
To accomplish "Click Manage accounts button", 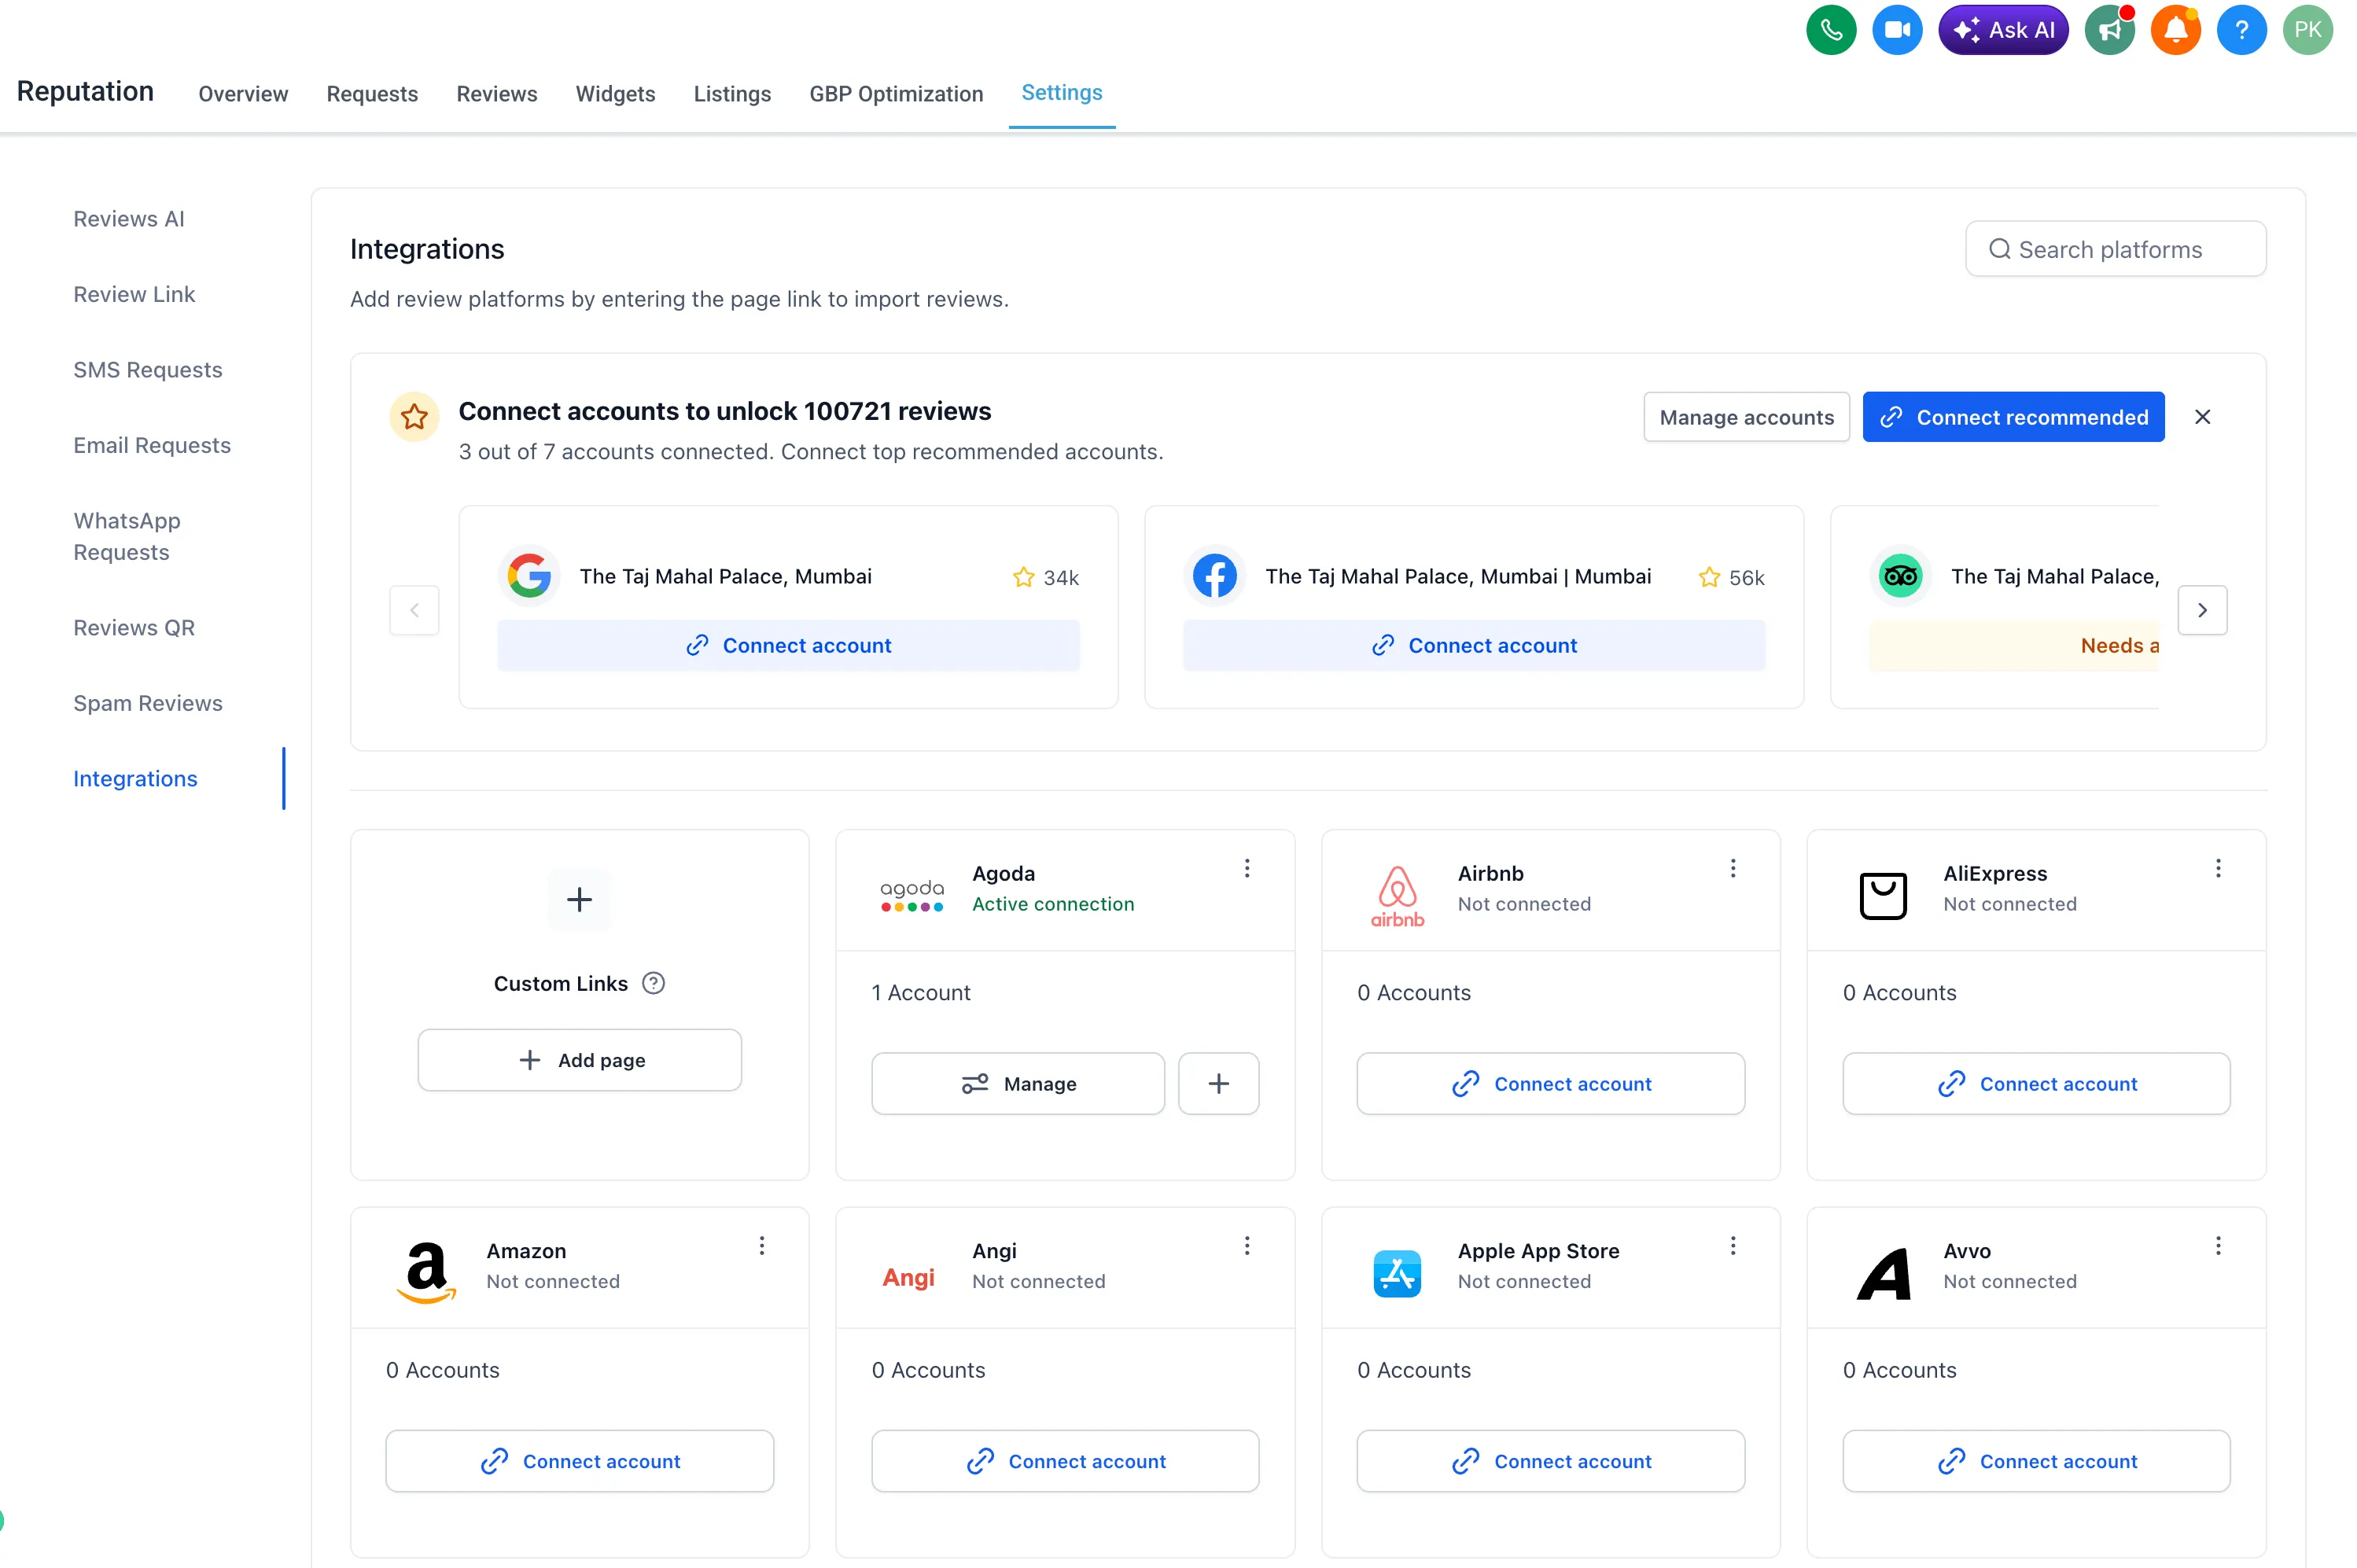I will pyautogui.click(x=1746, y=417).
